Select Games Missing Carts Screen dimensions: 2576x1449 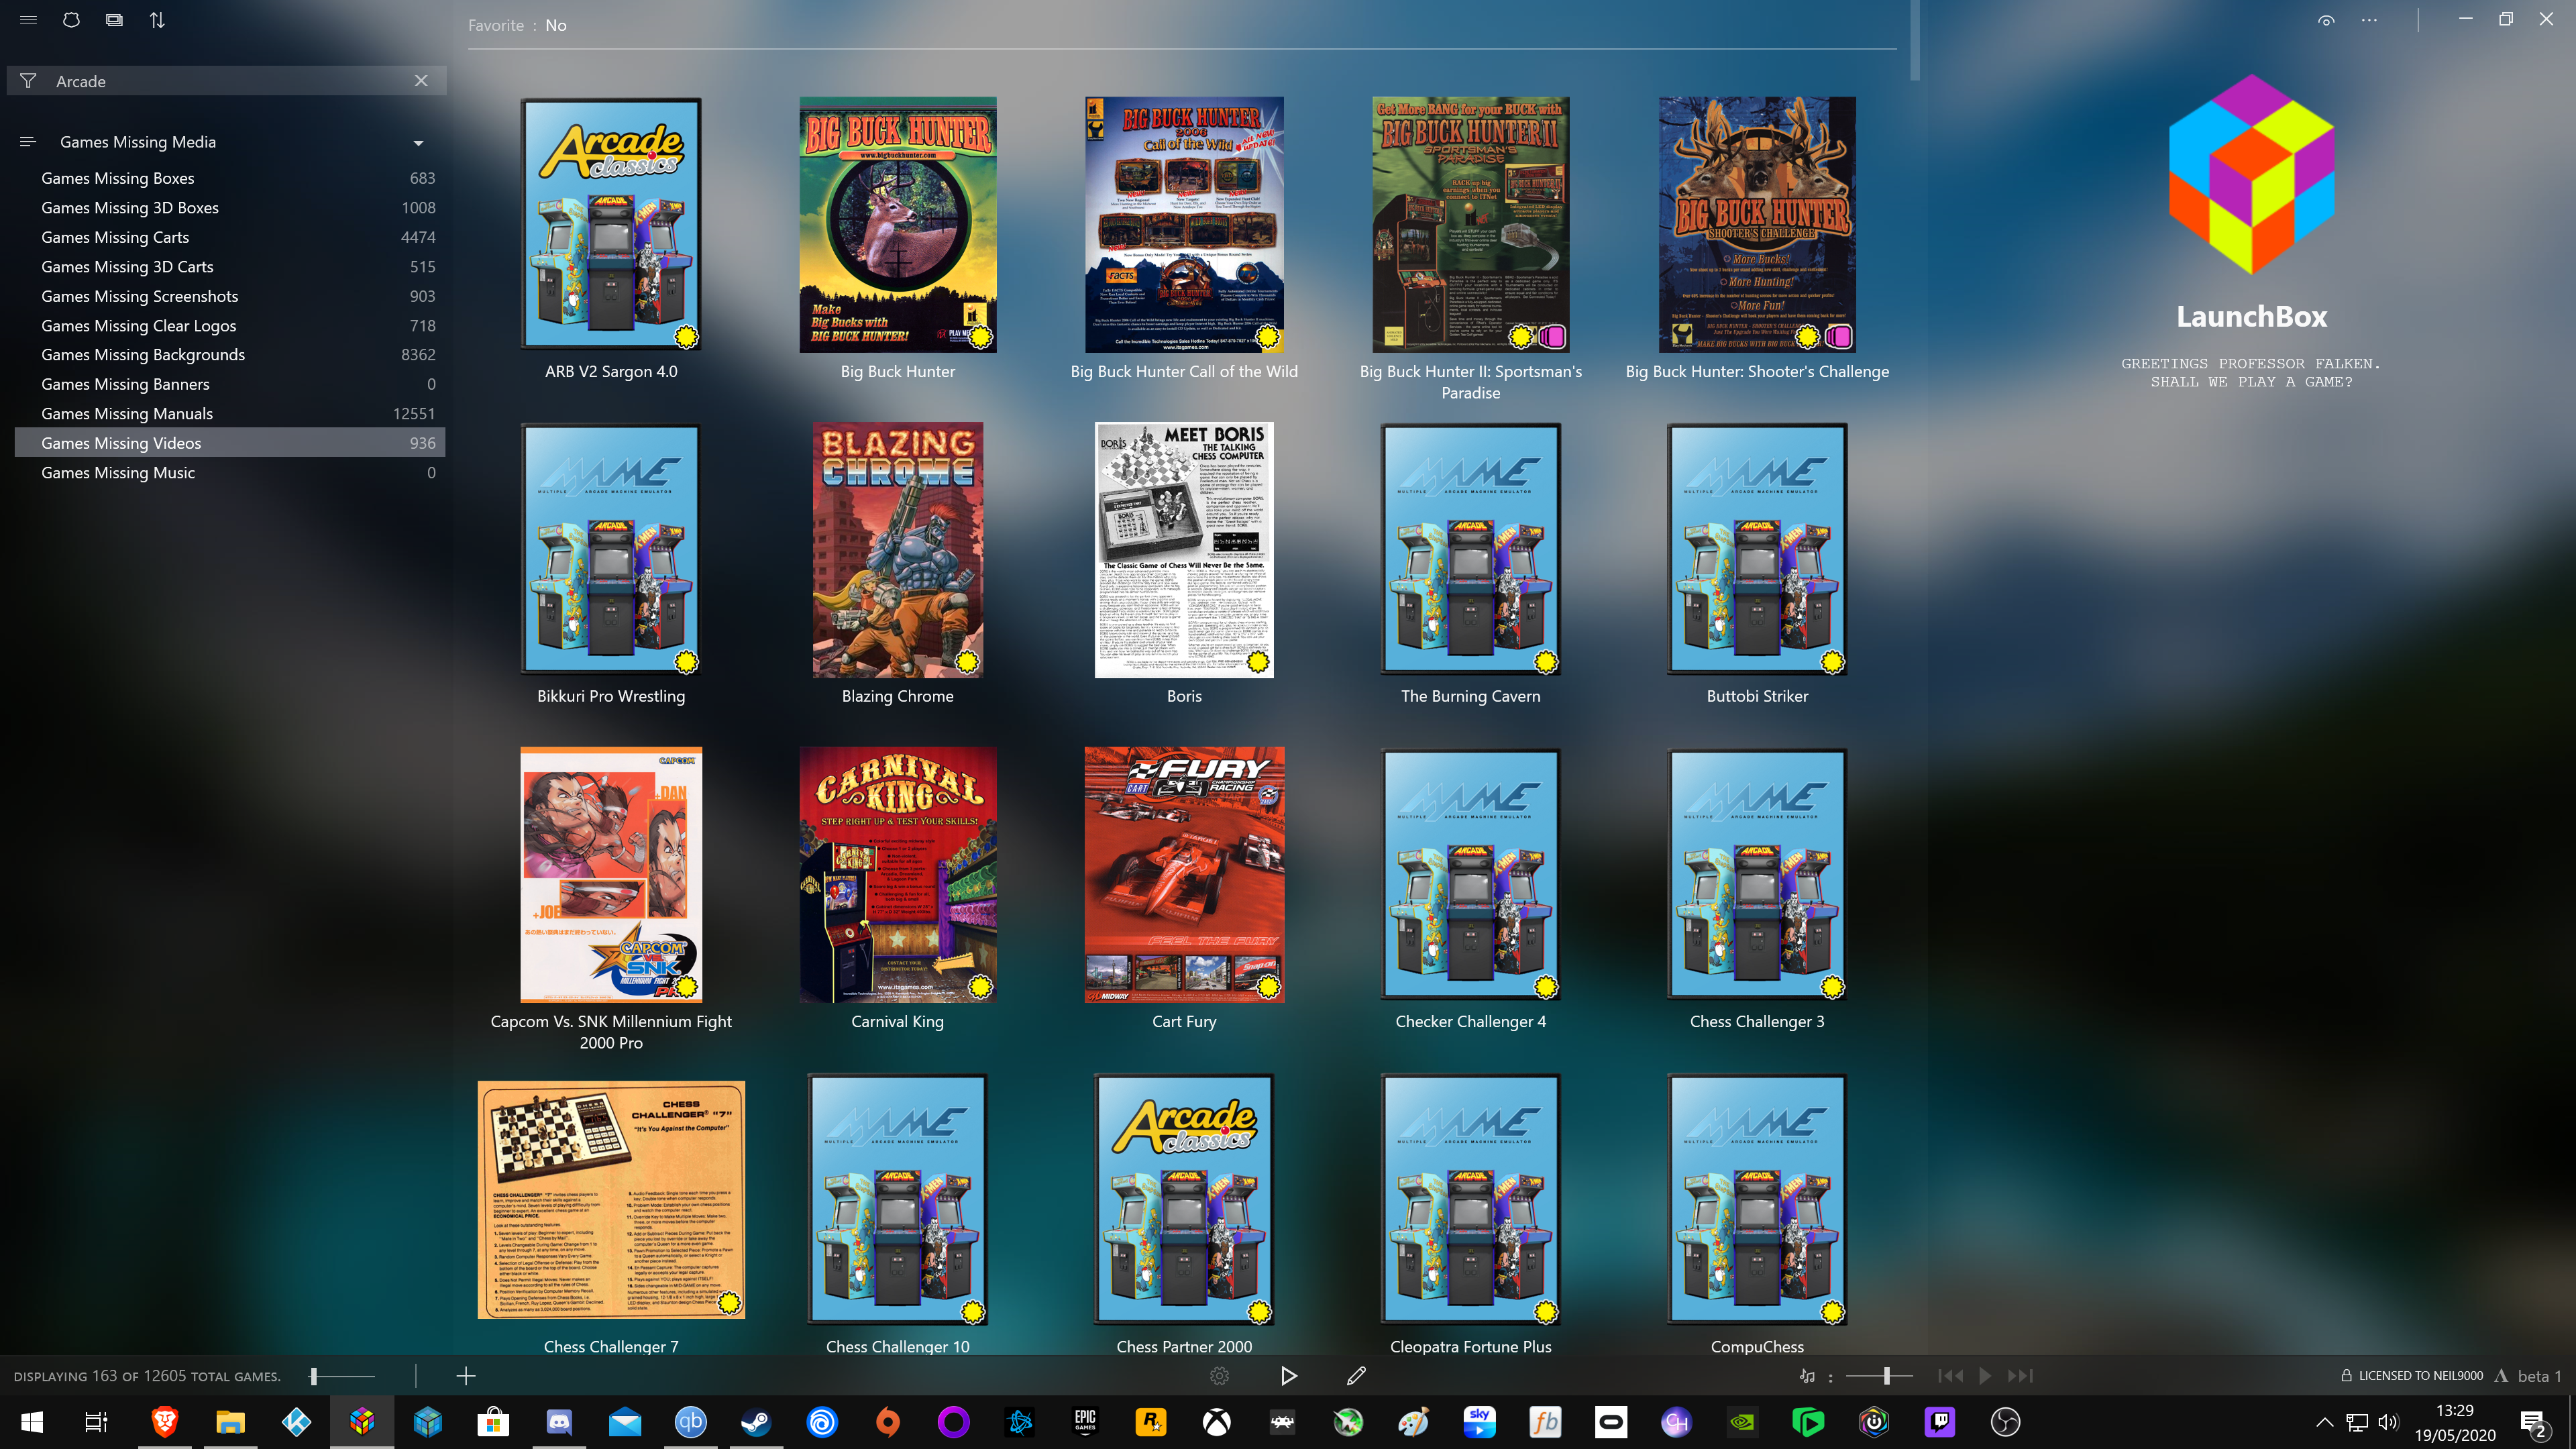tap(230, 237)
